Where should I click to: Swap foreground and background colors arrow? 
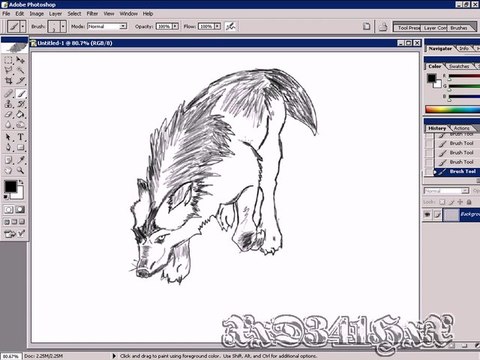[21, 182]
